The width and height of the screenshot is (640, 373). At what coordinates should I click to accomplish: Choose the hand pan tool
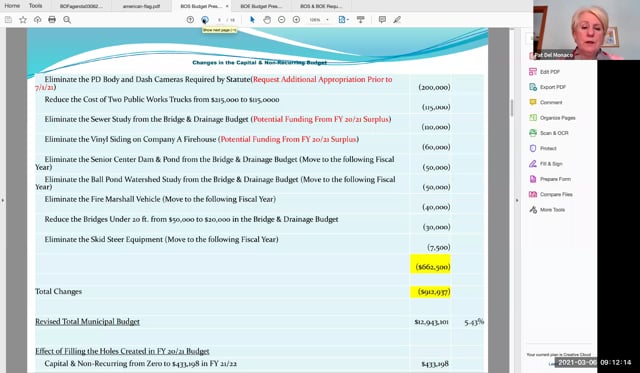click(267, 20)
